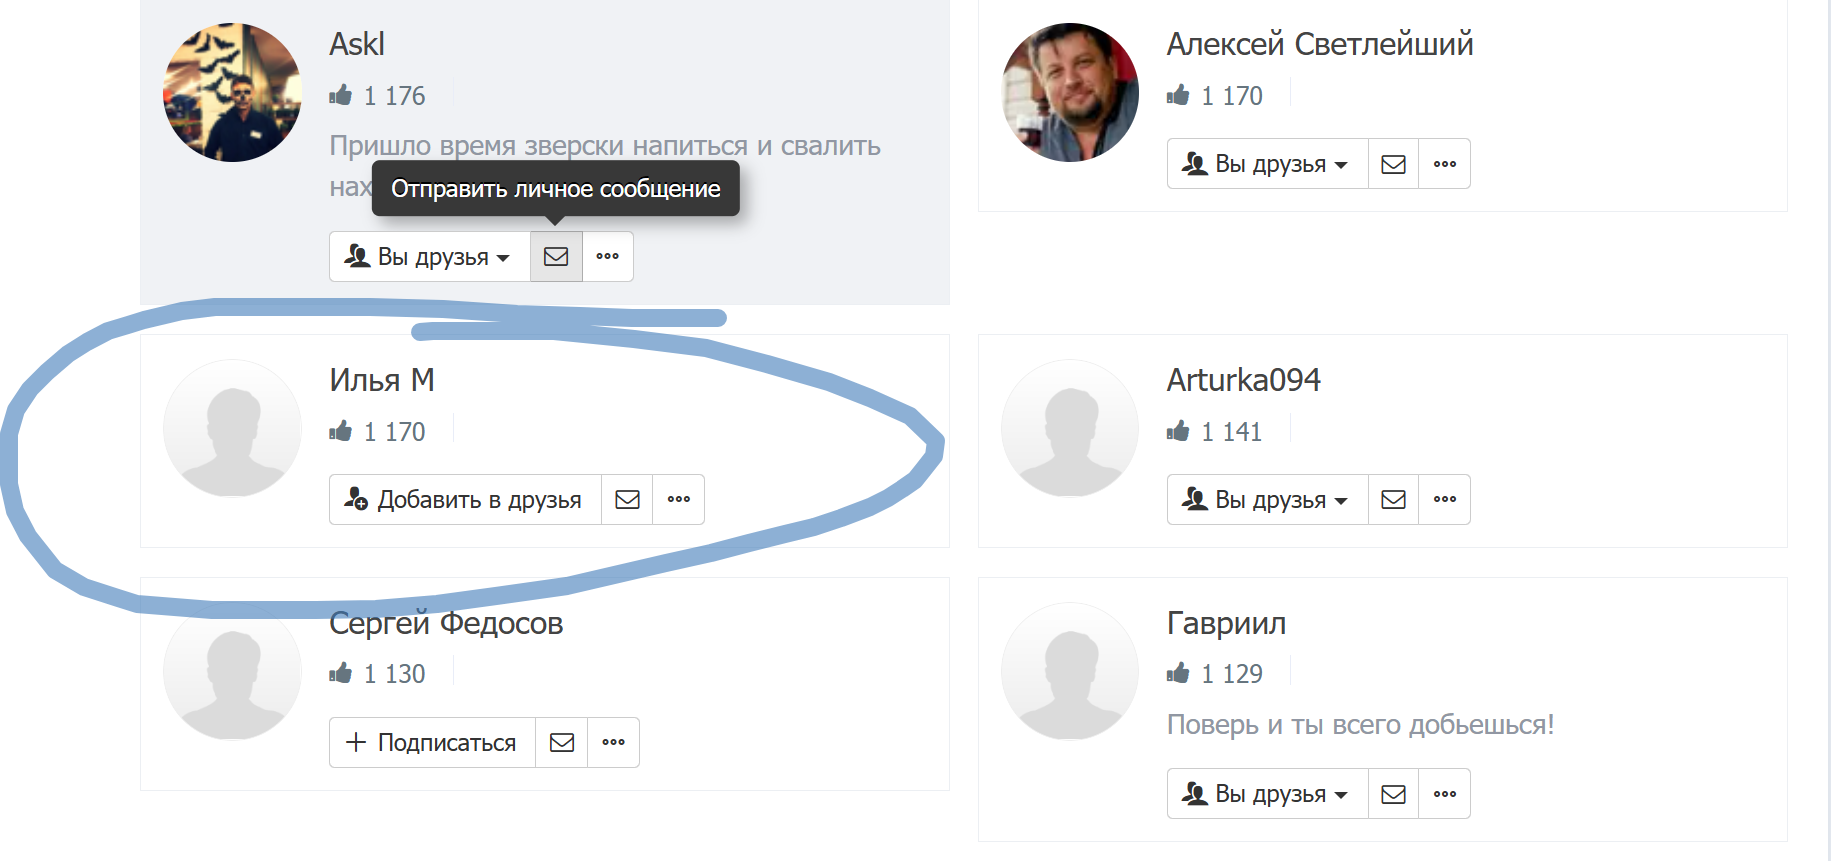Expand 'Вы друзья' dropdown for Гавриил
1831x861 pixels.
[x=1267, y=794]
